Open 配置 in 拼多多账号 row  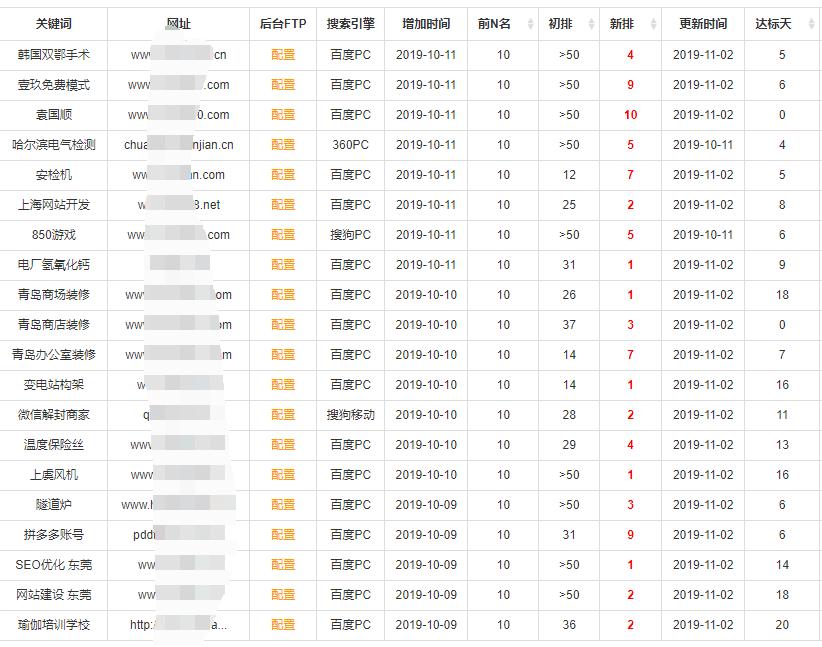click(x=283, y=534)
